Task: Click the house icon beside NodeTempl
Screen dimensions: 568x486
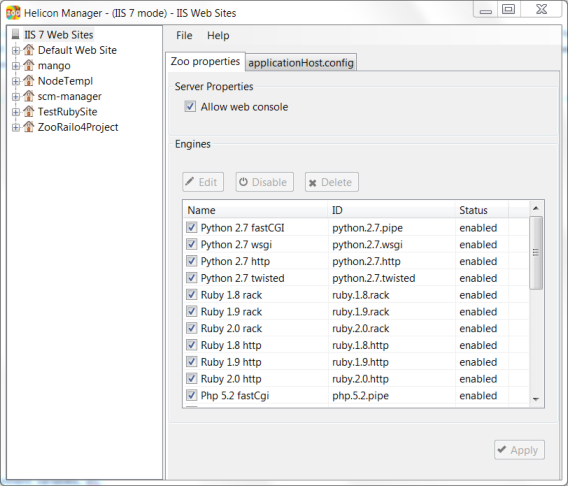Action: click(x=29, y=80)
